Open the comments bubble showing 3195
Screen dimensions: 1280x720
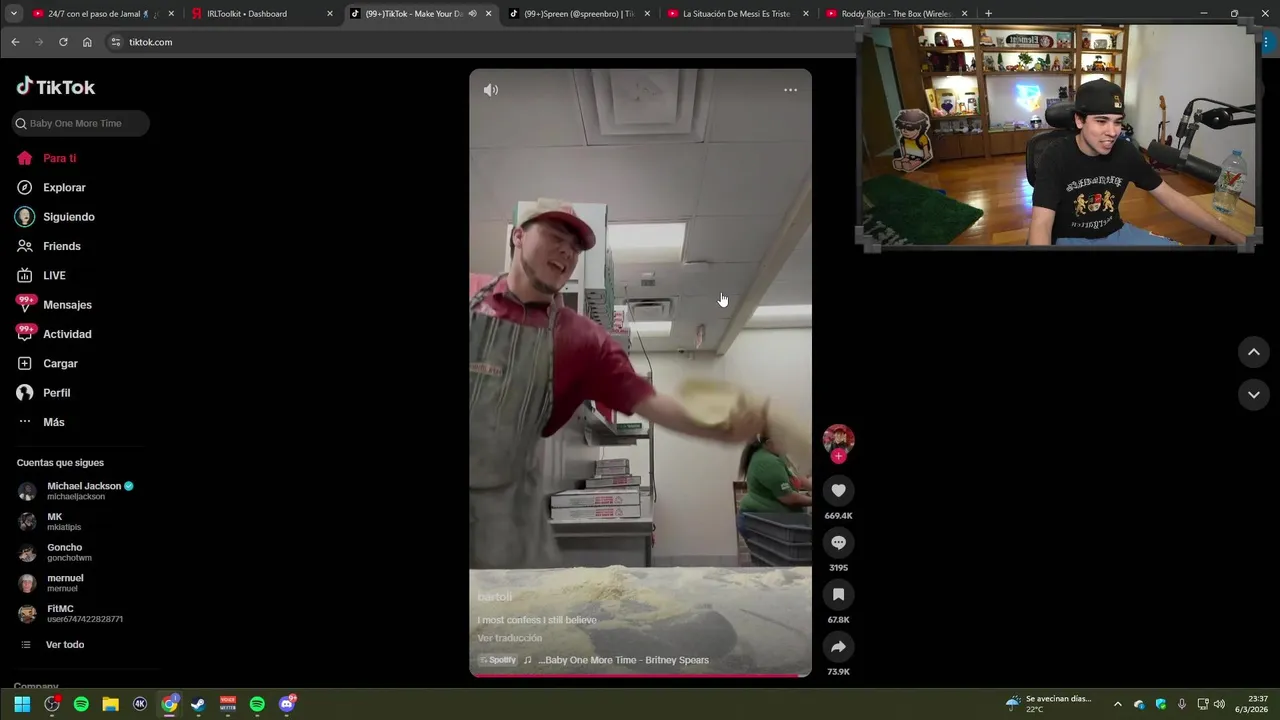838,542
